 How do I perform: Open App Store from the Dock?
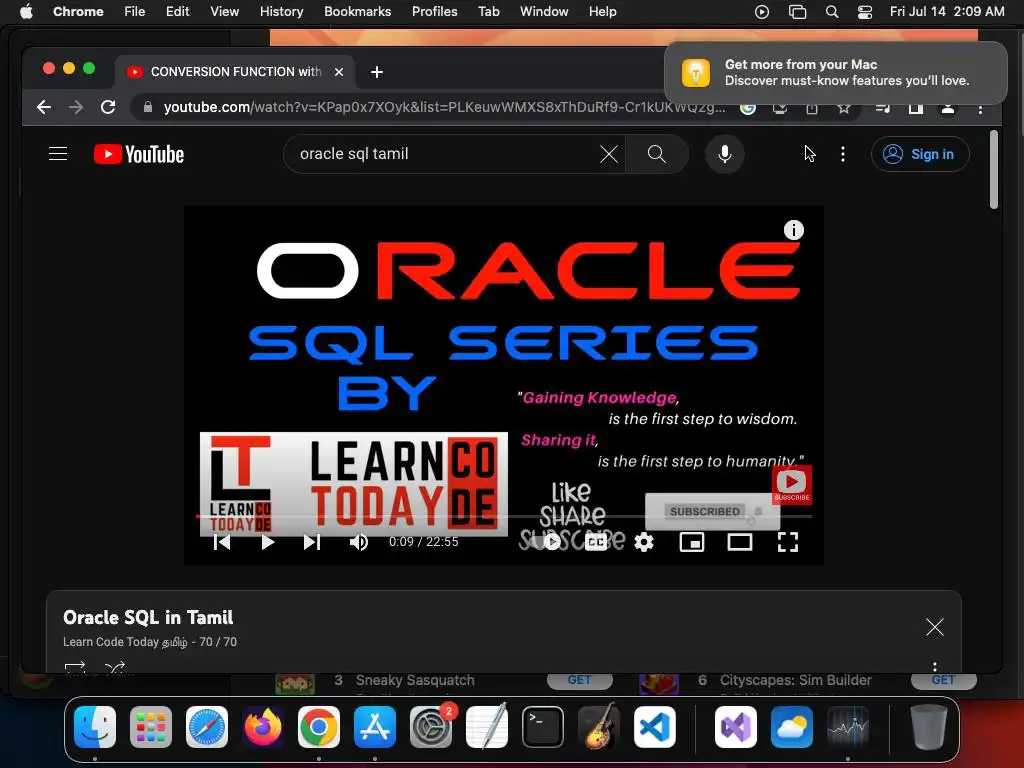[x=375, y=727]
